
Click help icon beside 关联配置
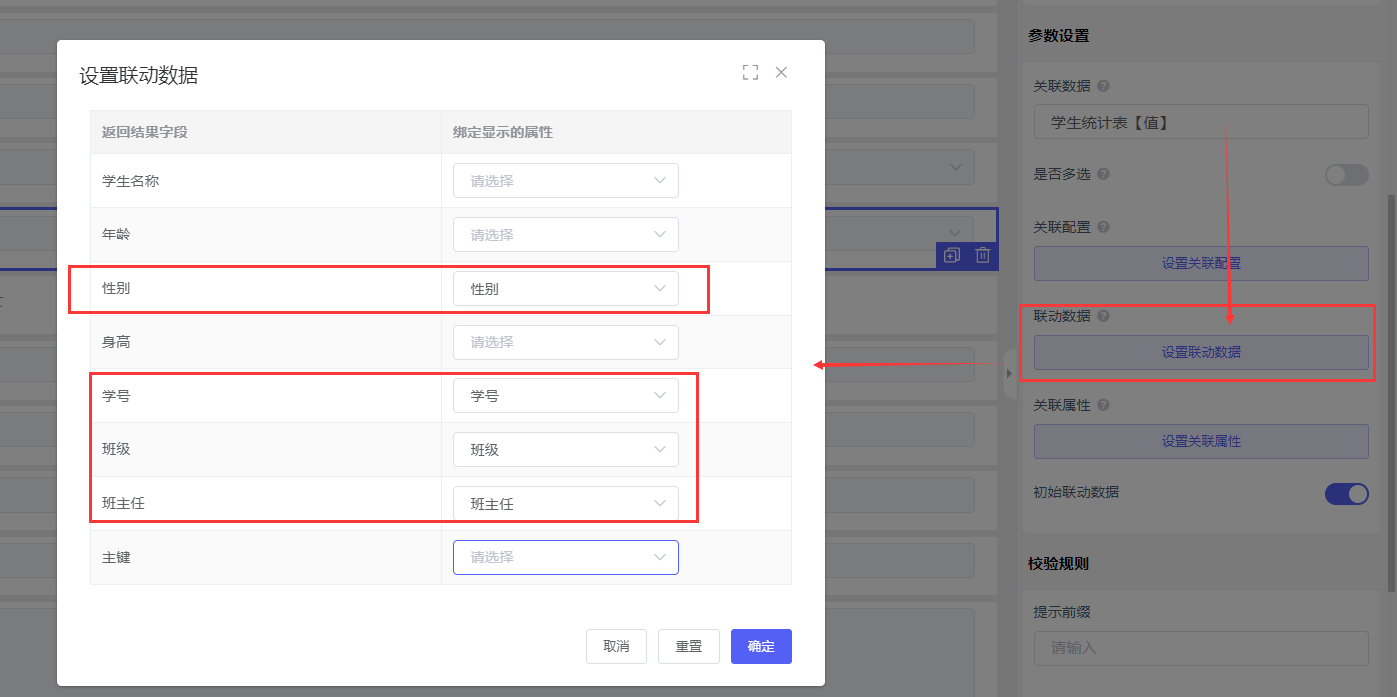1103,227
